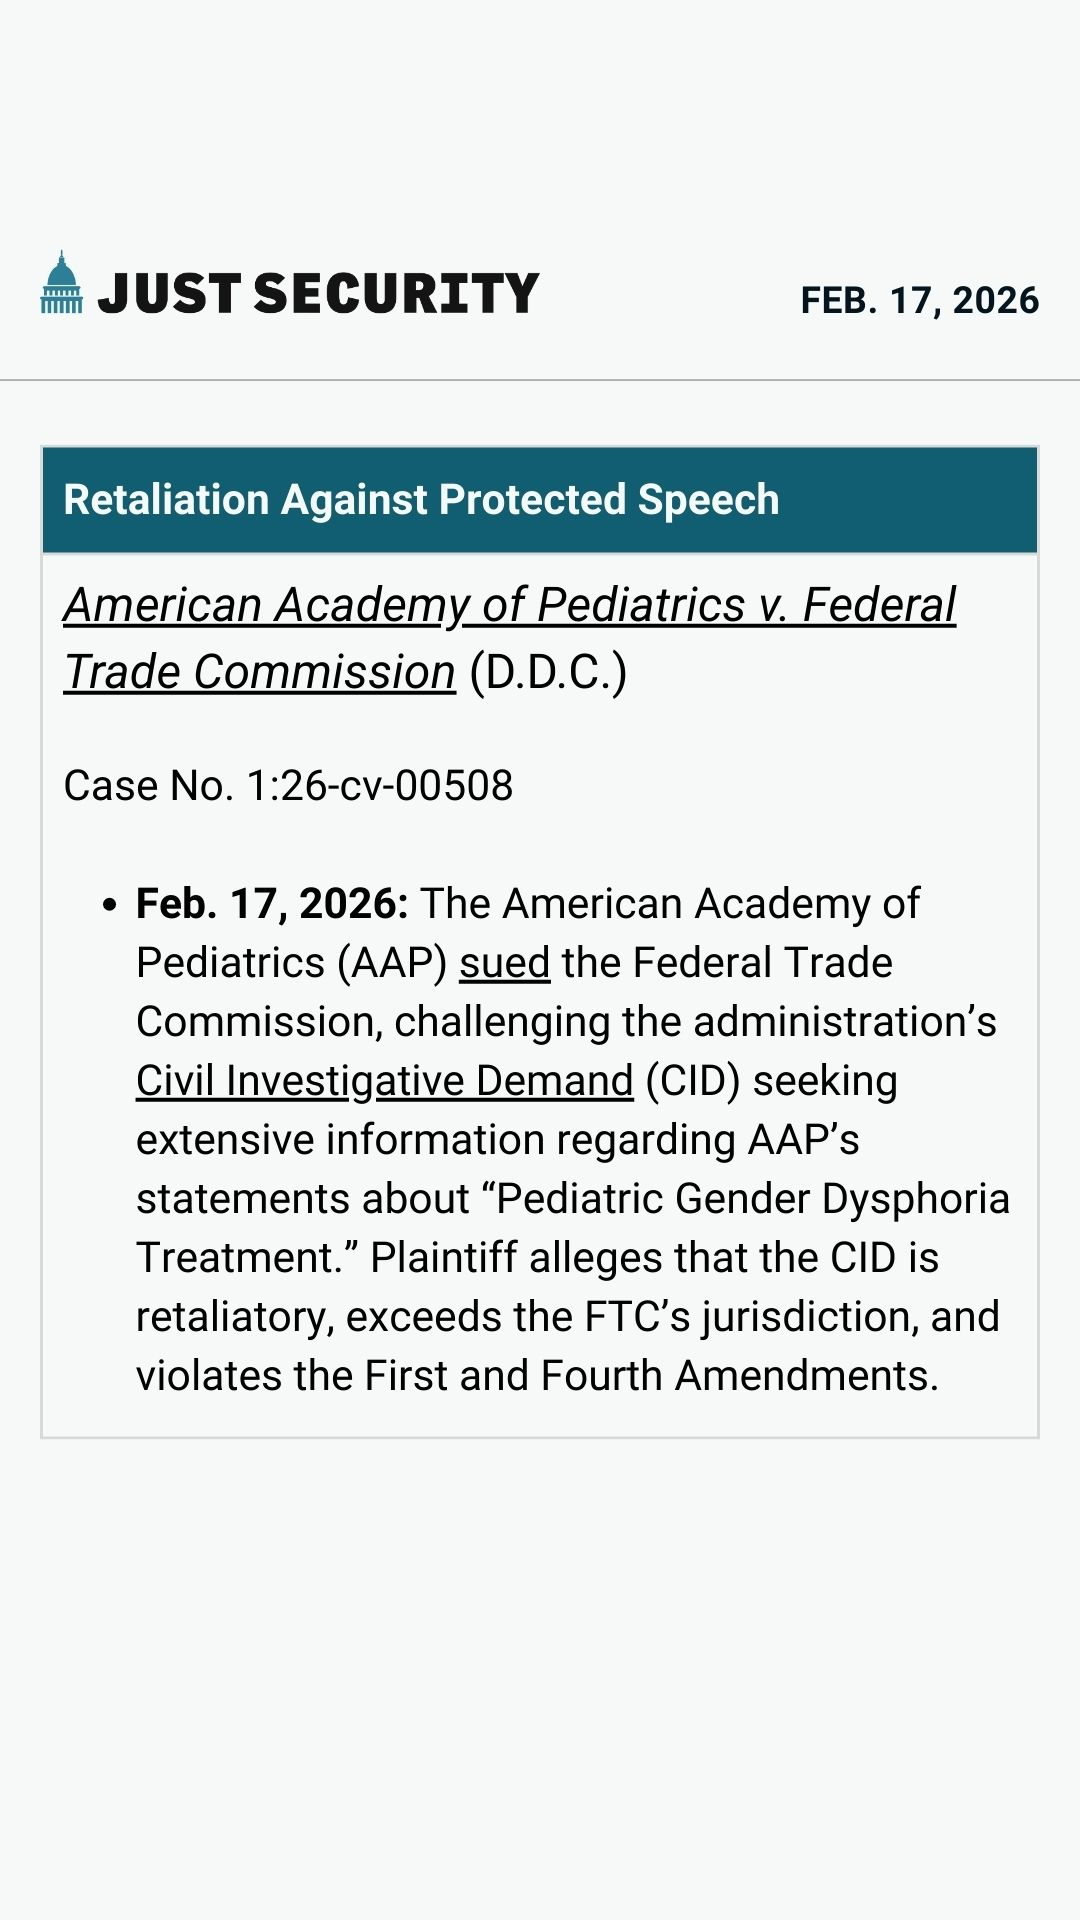The height and width of the screenshot is (1920, 1080).
Task: Select the Retaliation Against Protected Speech header
Action: [421, 499]
